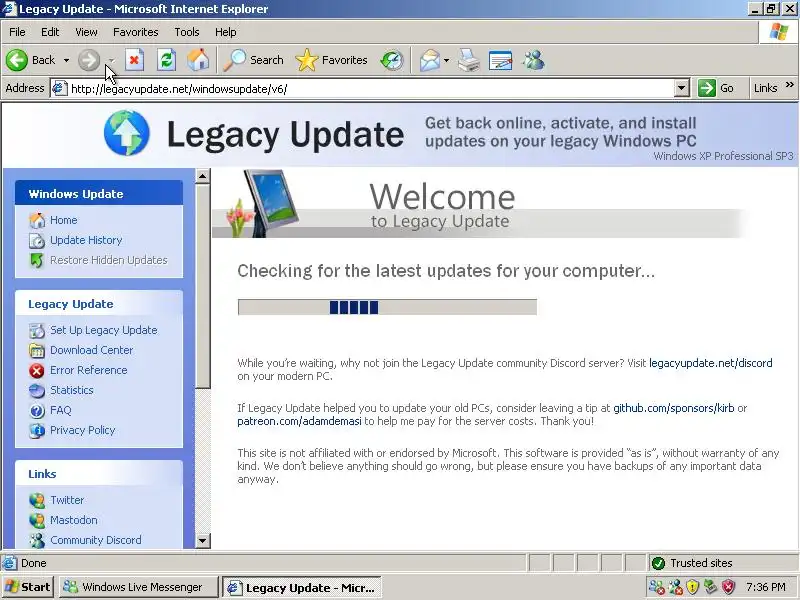The width and height of the screenshot is (800, 600).
Task: Open the Mail button dropdown arrow
Action: (x=446, y=60)
